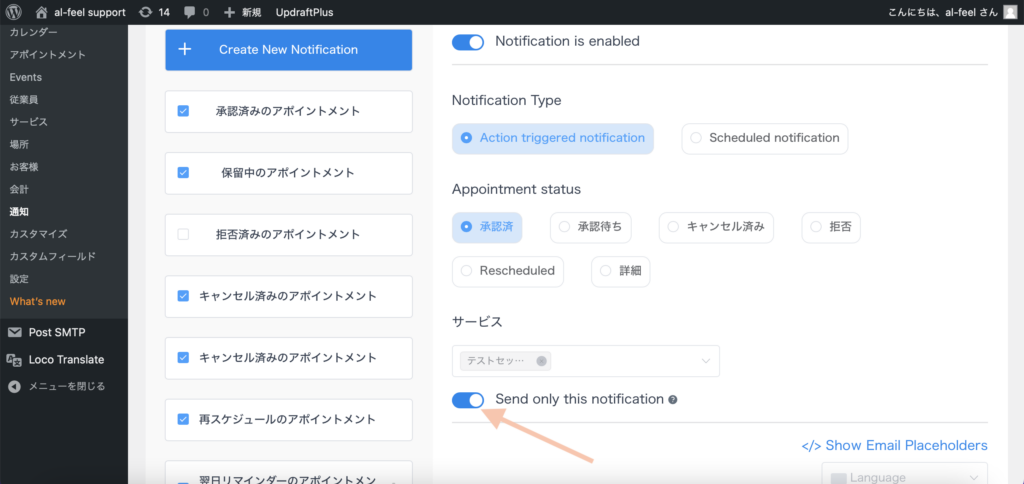Open the カスタマイズ sidebar menu item
The image size is (1024, 484).
[x=38, y=234]
